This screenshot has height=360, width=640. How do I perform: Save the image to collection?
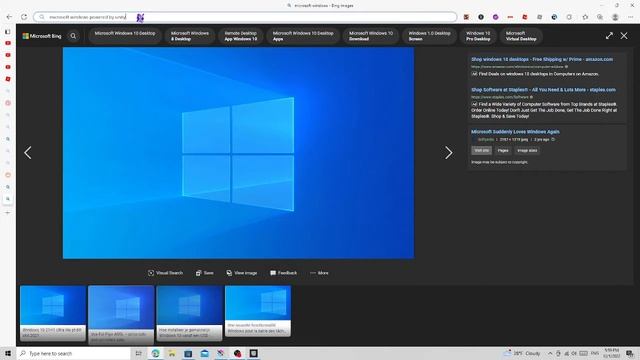click(x=204, y=273)
